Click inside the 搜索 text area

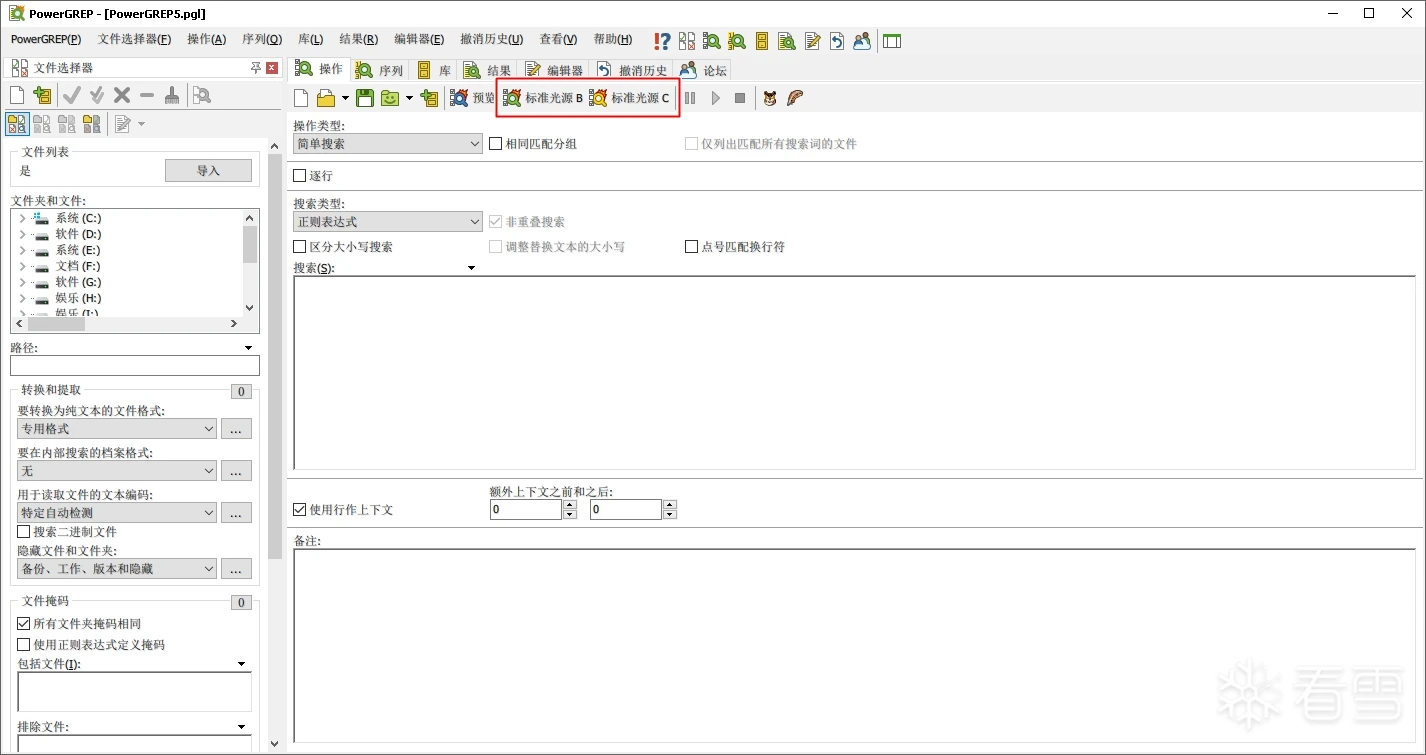854,372
